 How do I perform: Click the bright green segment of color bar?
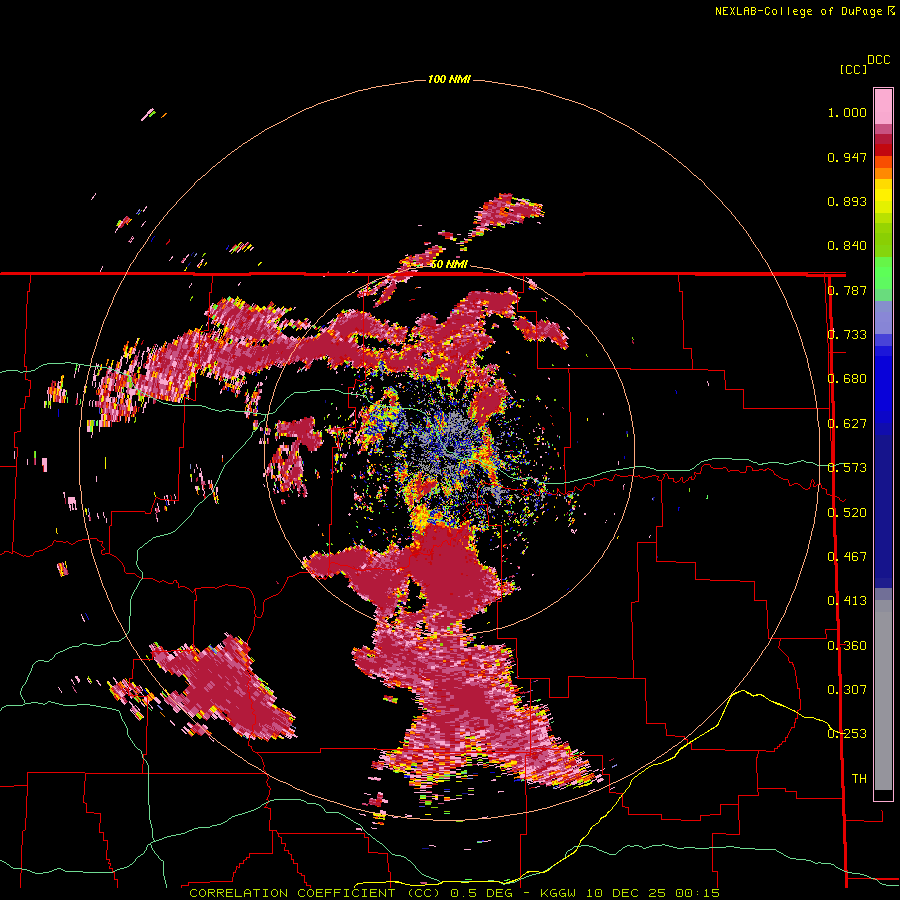pos(883,273)
